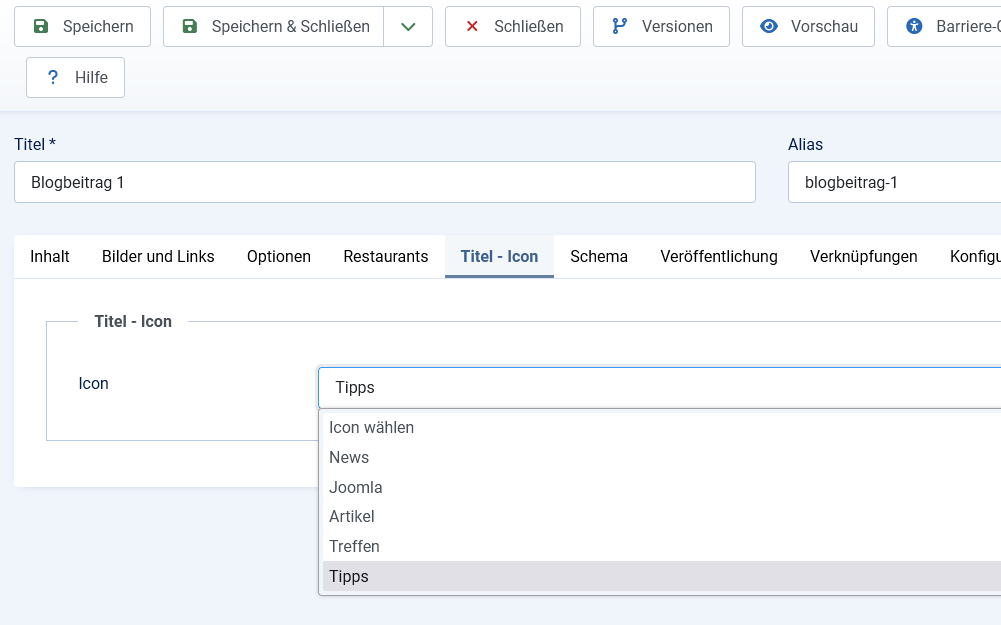Pick Treffen from the icon dropdown
Screen dimensions: 1001x625
point(354,546)
